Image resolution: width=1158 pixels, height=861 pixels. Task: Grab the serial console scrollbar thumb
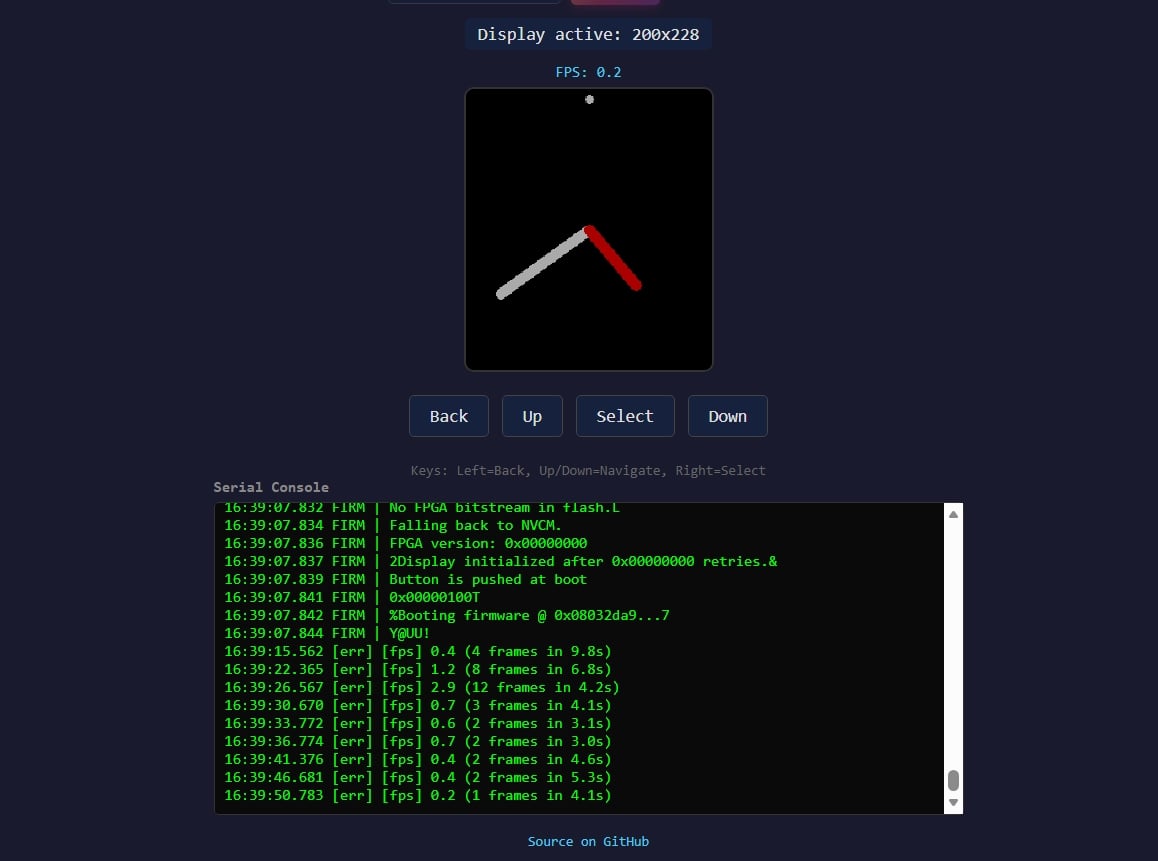[952, 781]
